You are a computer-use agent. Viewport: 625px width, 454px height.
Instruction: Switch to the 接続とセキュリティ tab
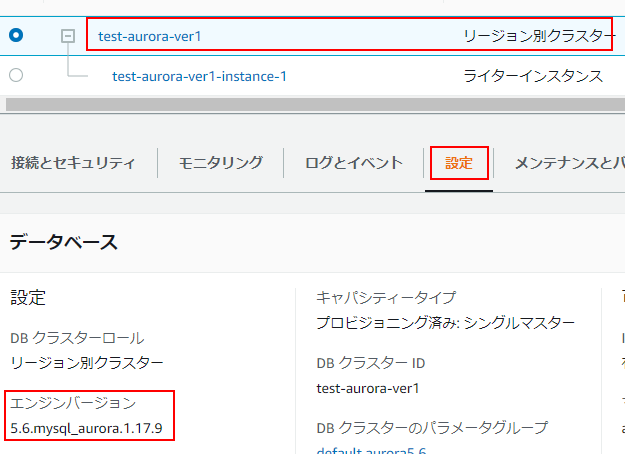point(73,163)
